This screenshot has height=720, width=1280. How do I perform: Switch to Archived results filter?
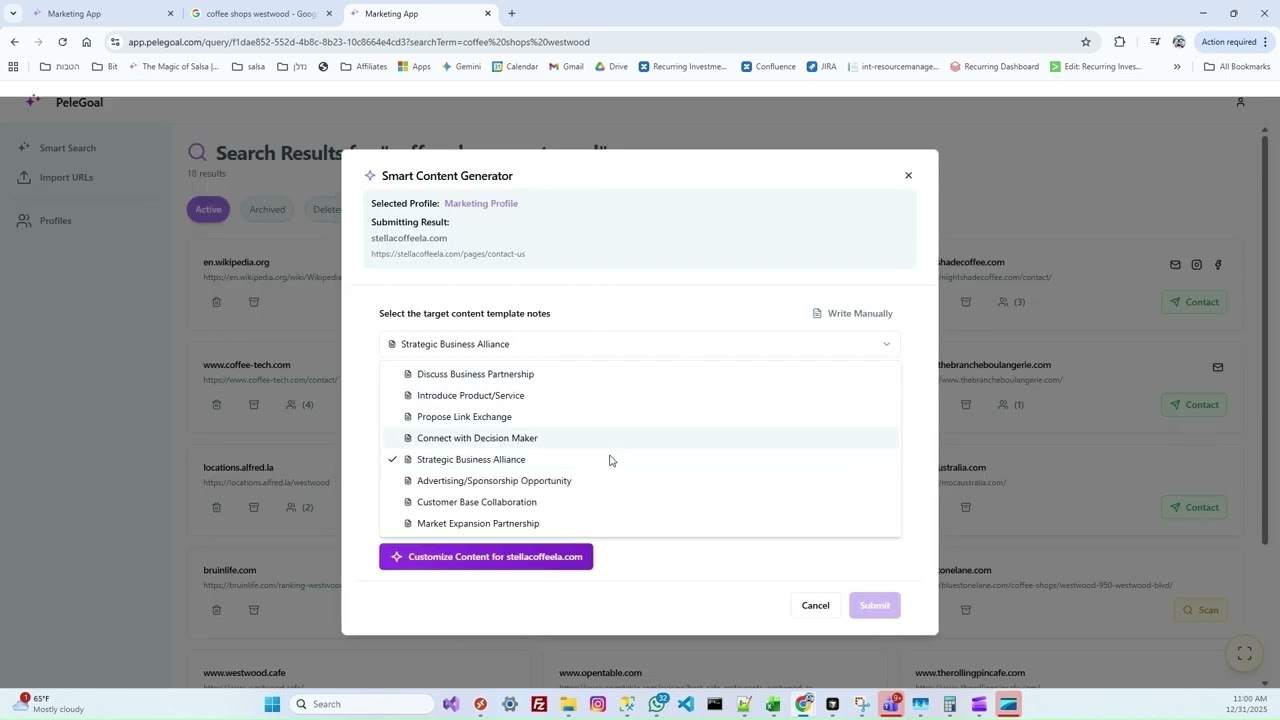tap(267, 209)
